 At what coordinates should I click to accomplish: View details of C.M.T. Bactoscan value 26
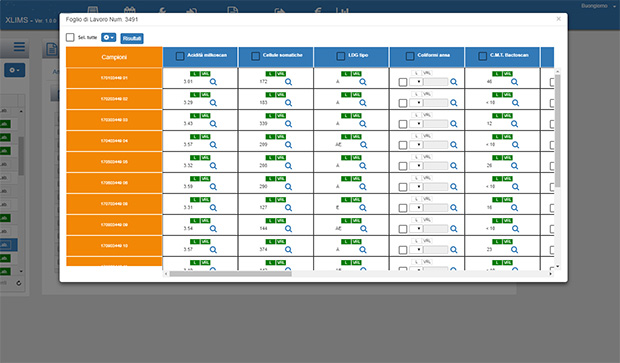[x=514, y=166]
